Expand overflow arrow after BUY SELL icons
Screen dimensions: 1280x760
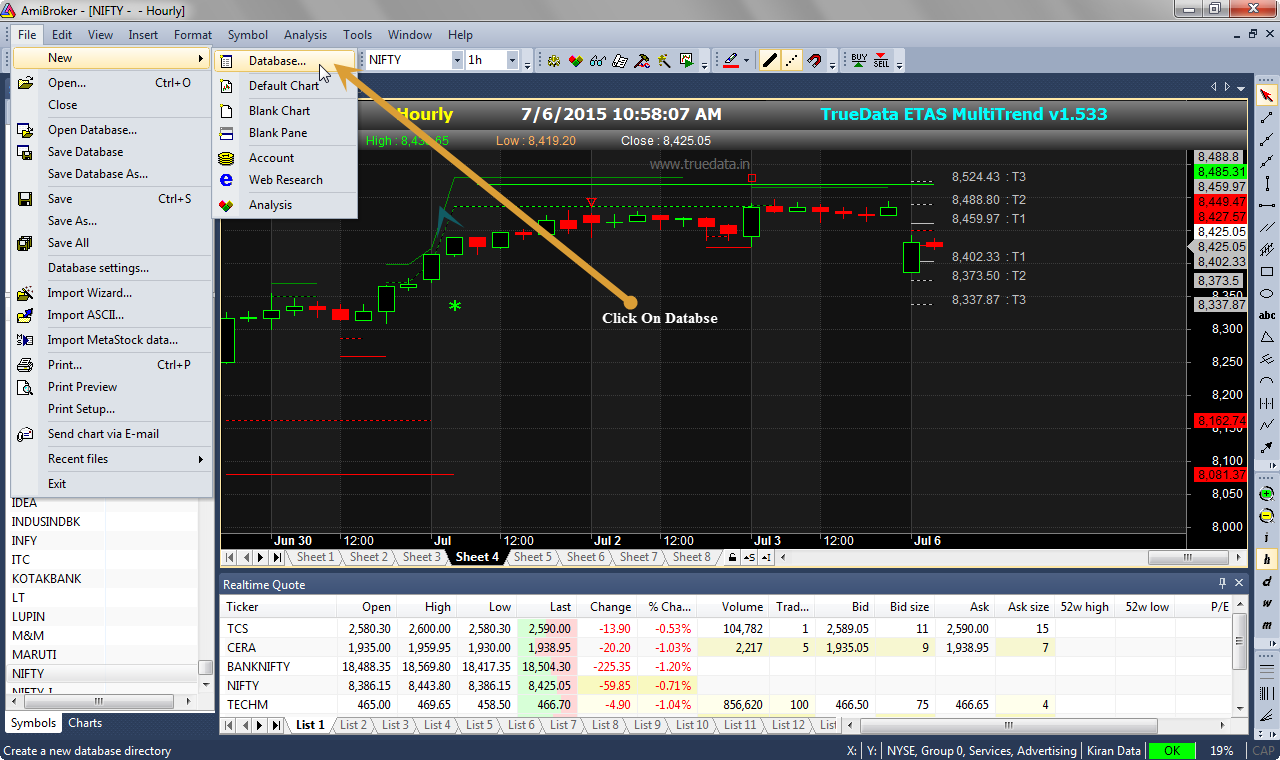pyautogui.click(x=900, y=64)
